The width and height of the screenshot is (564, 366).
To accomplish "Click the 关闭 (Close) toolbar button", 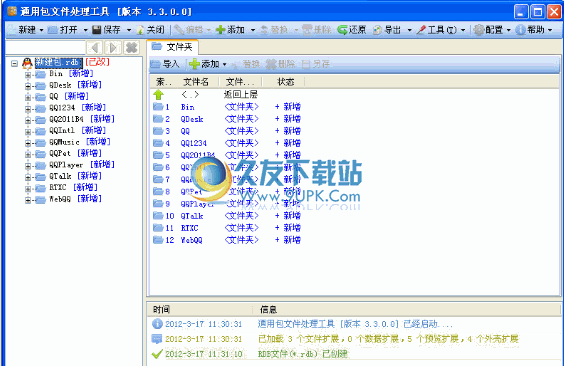I will coord(150,30).
